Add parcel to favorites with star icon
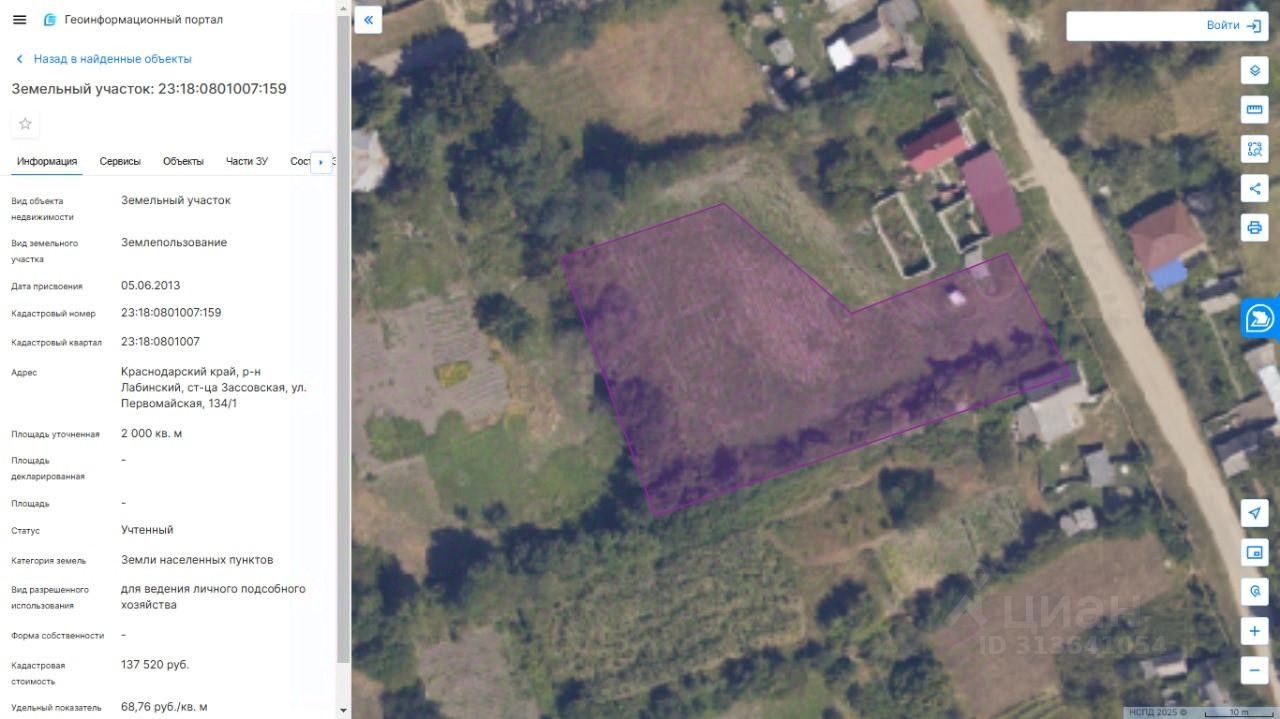 pyautogui.click(x=25, y=124)
